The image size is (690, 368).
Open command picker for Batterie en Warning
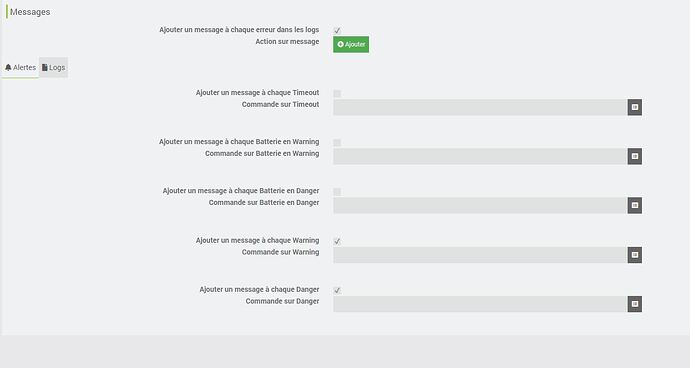pos(635,156)
